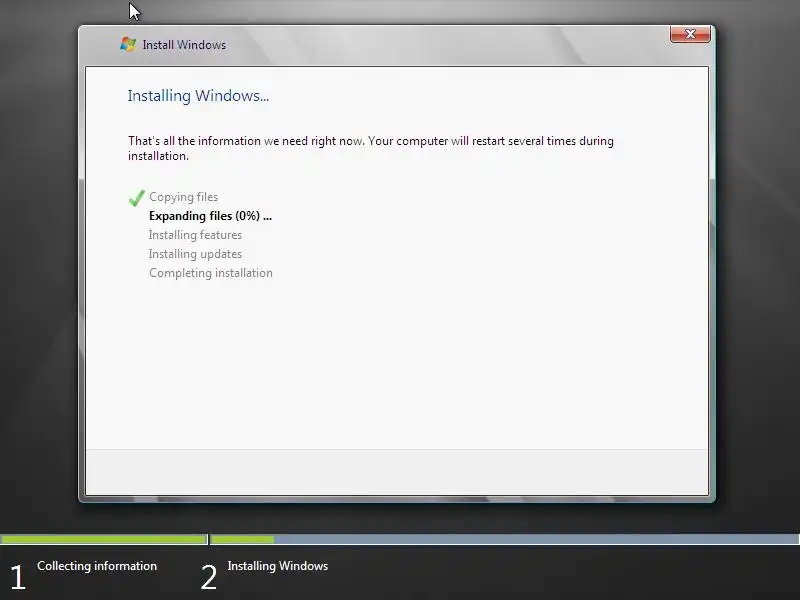
Task: Click the 'Installing Windows' stage label at bottom
Action: [278, 566]
